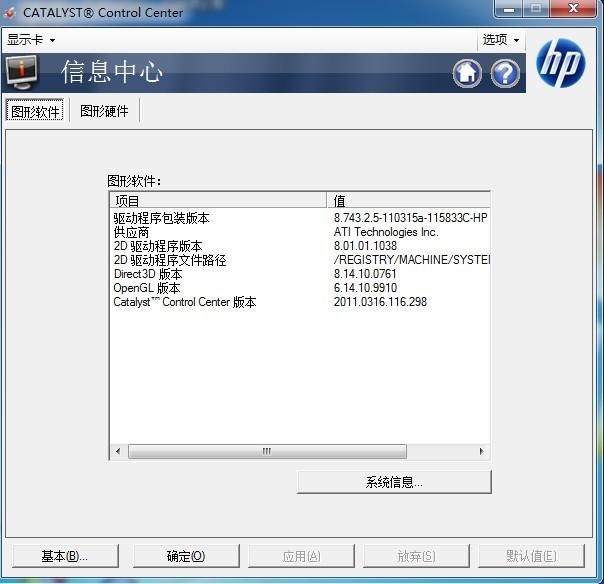Select the 2D 驱动程序文件路径 row
The width and height of the screenshot is (604, 584).
[300, 260]
